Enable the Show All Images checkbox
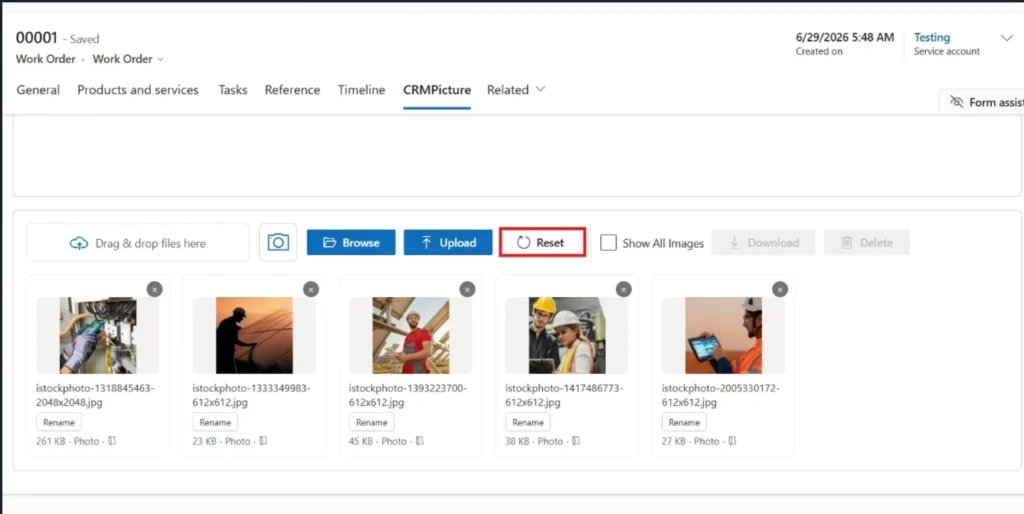Screen dimensions: 1024x514 coord(608,243)
